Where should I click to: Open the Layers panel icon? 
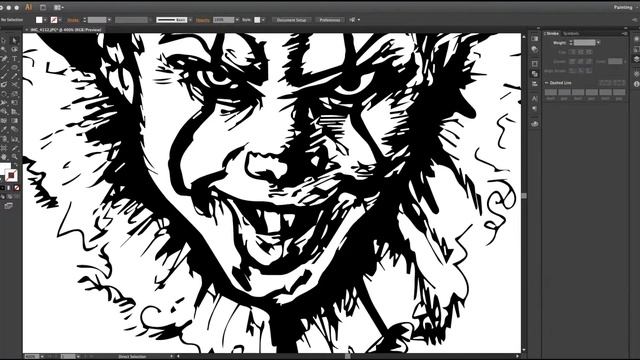point(637,59)
